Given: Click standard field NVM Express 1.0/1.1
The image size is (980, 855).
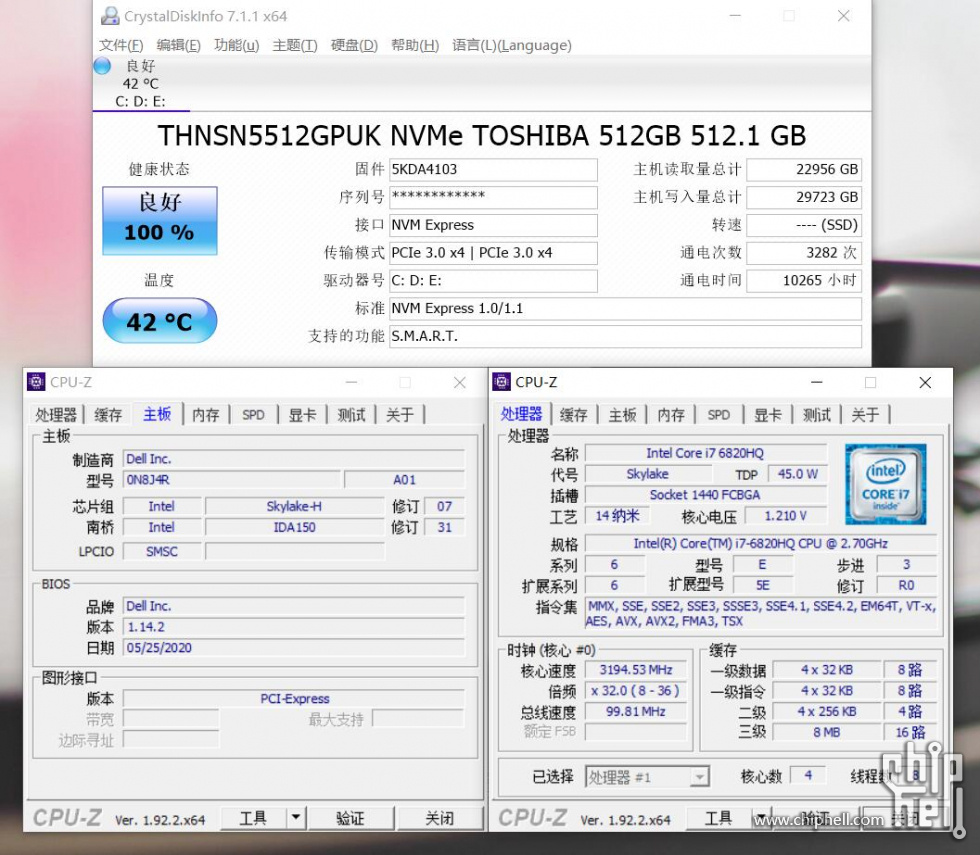Looking at the screenshot, I should pyautogui.click(x=626, y=308).
